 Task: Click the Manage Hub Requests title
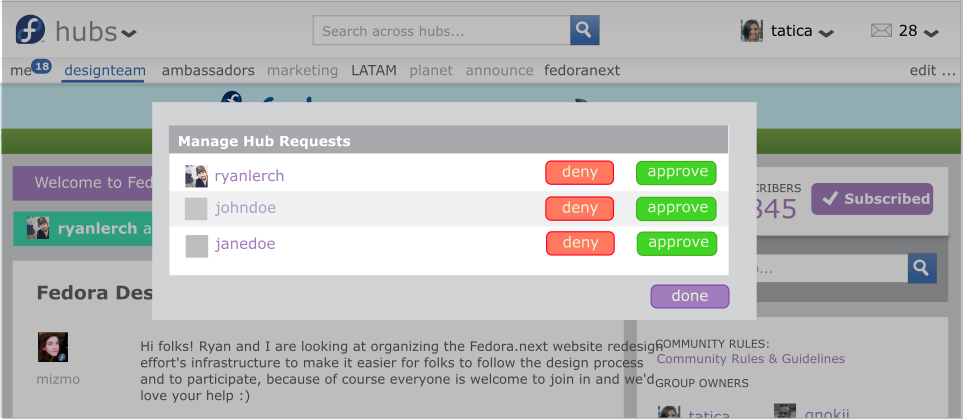264,141
